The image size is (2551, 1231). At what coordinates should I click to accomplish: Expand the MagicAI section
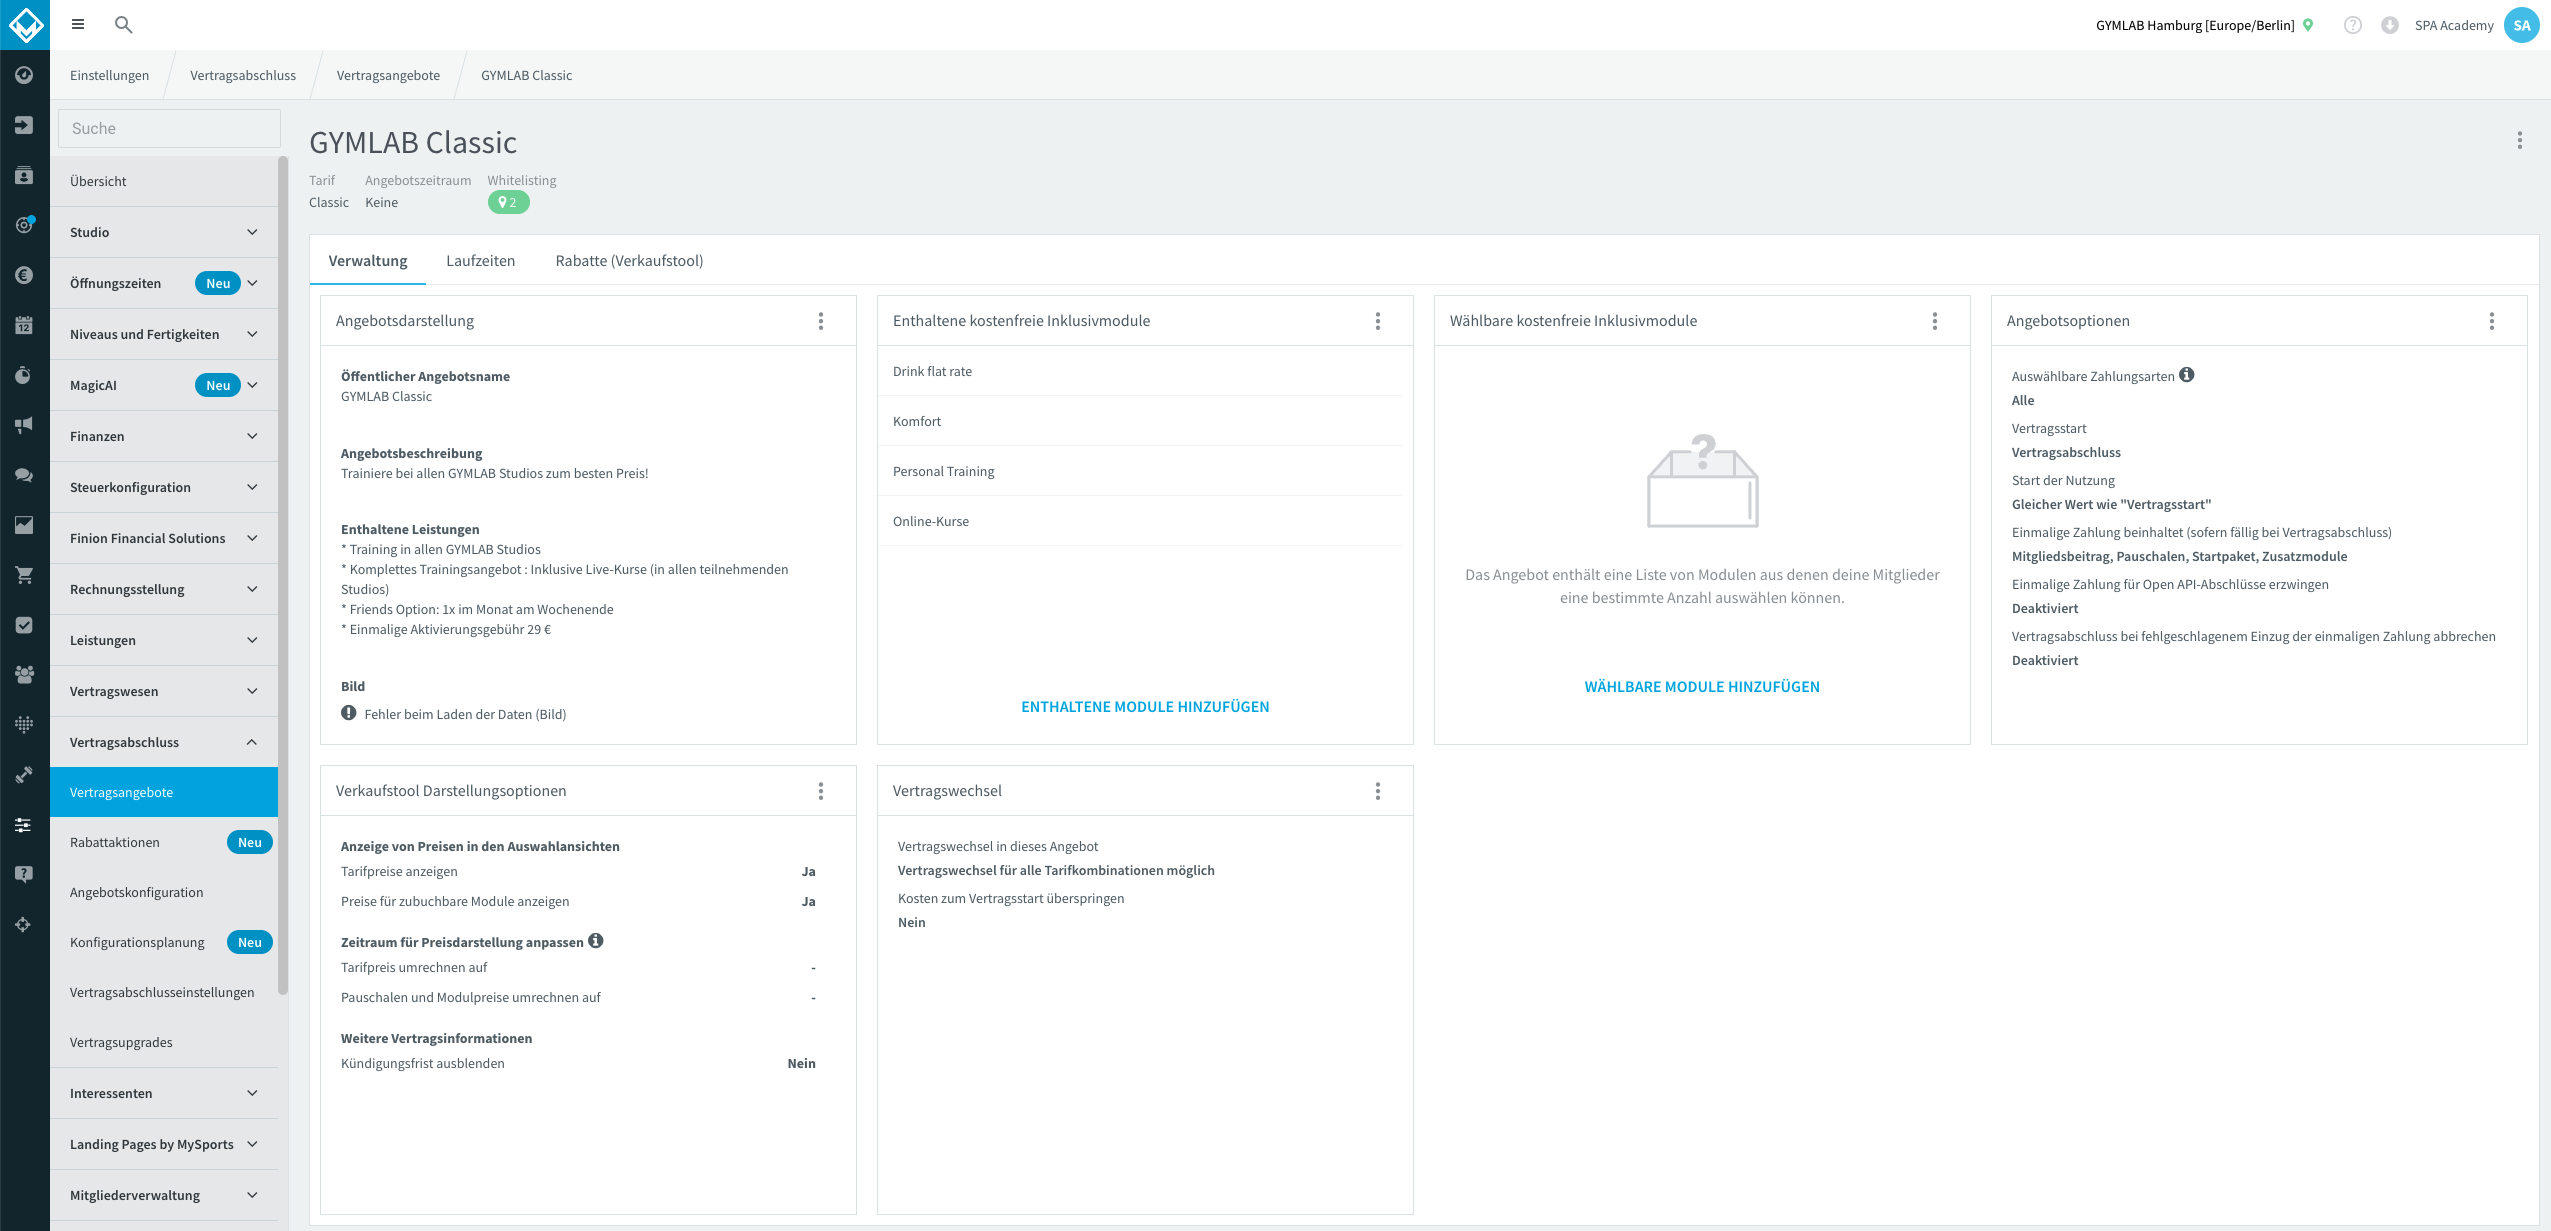tap(164, 385)
